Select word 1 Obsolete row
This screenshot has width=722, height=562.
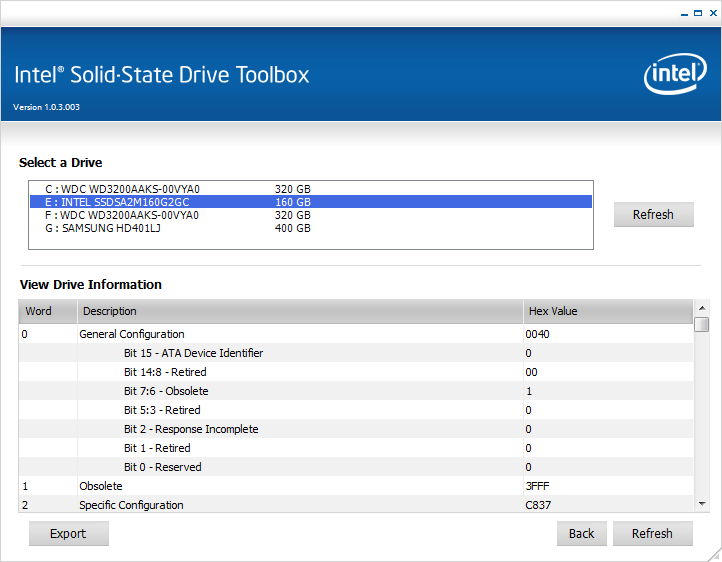(x=356, y=486)
